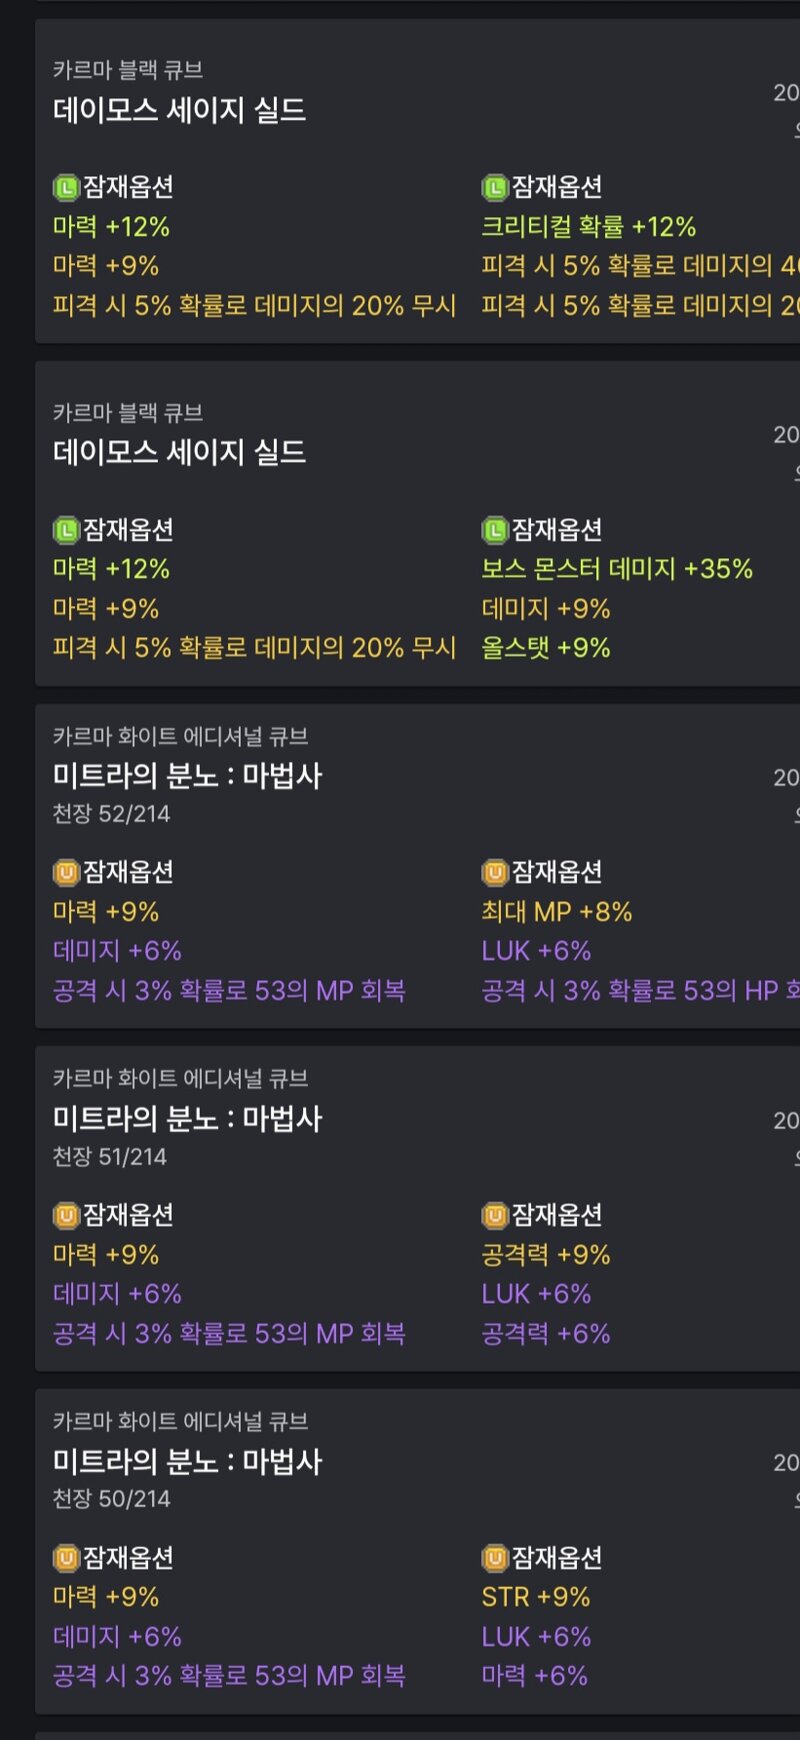Viewport: 800px width, 1740px height.
Task: Click the Unique icon above STR +9%
Action: click(495, 1557)
